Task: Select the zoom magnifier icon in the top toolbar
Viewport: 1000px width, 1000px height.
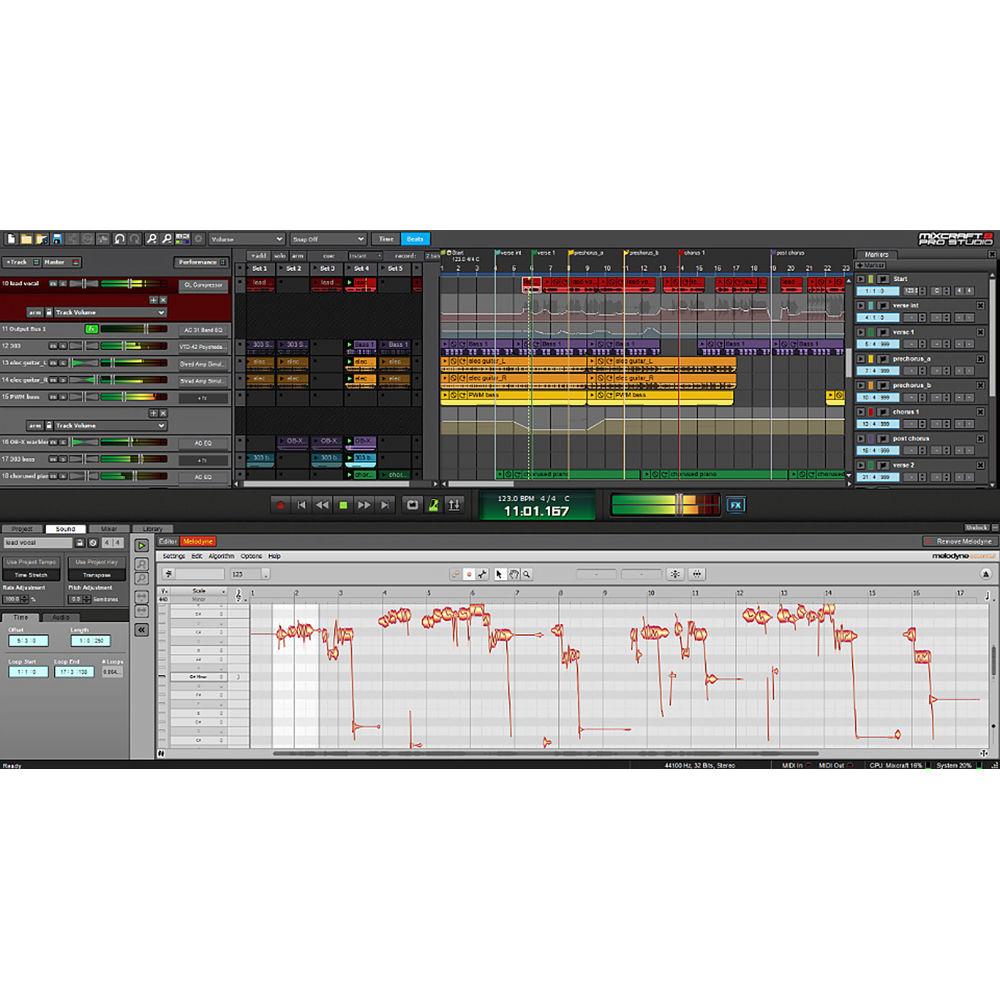Action: pos(152,237)
